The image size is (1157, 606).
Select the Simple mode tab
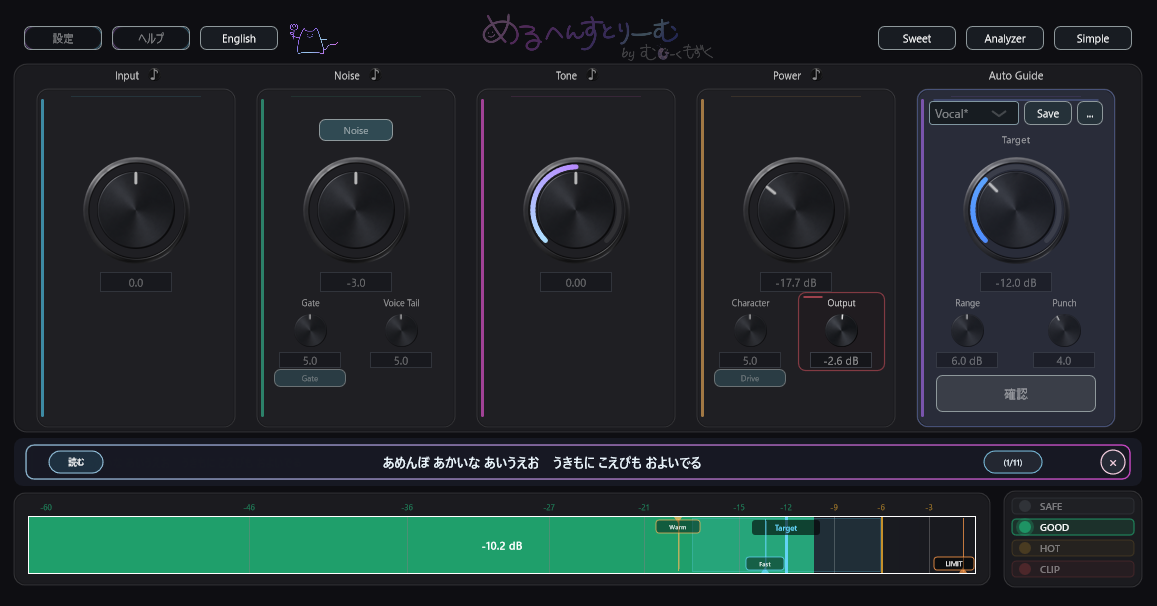click(x=1093, y=38)
